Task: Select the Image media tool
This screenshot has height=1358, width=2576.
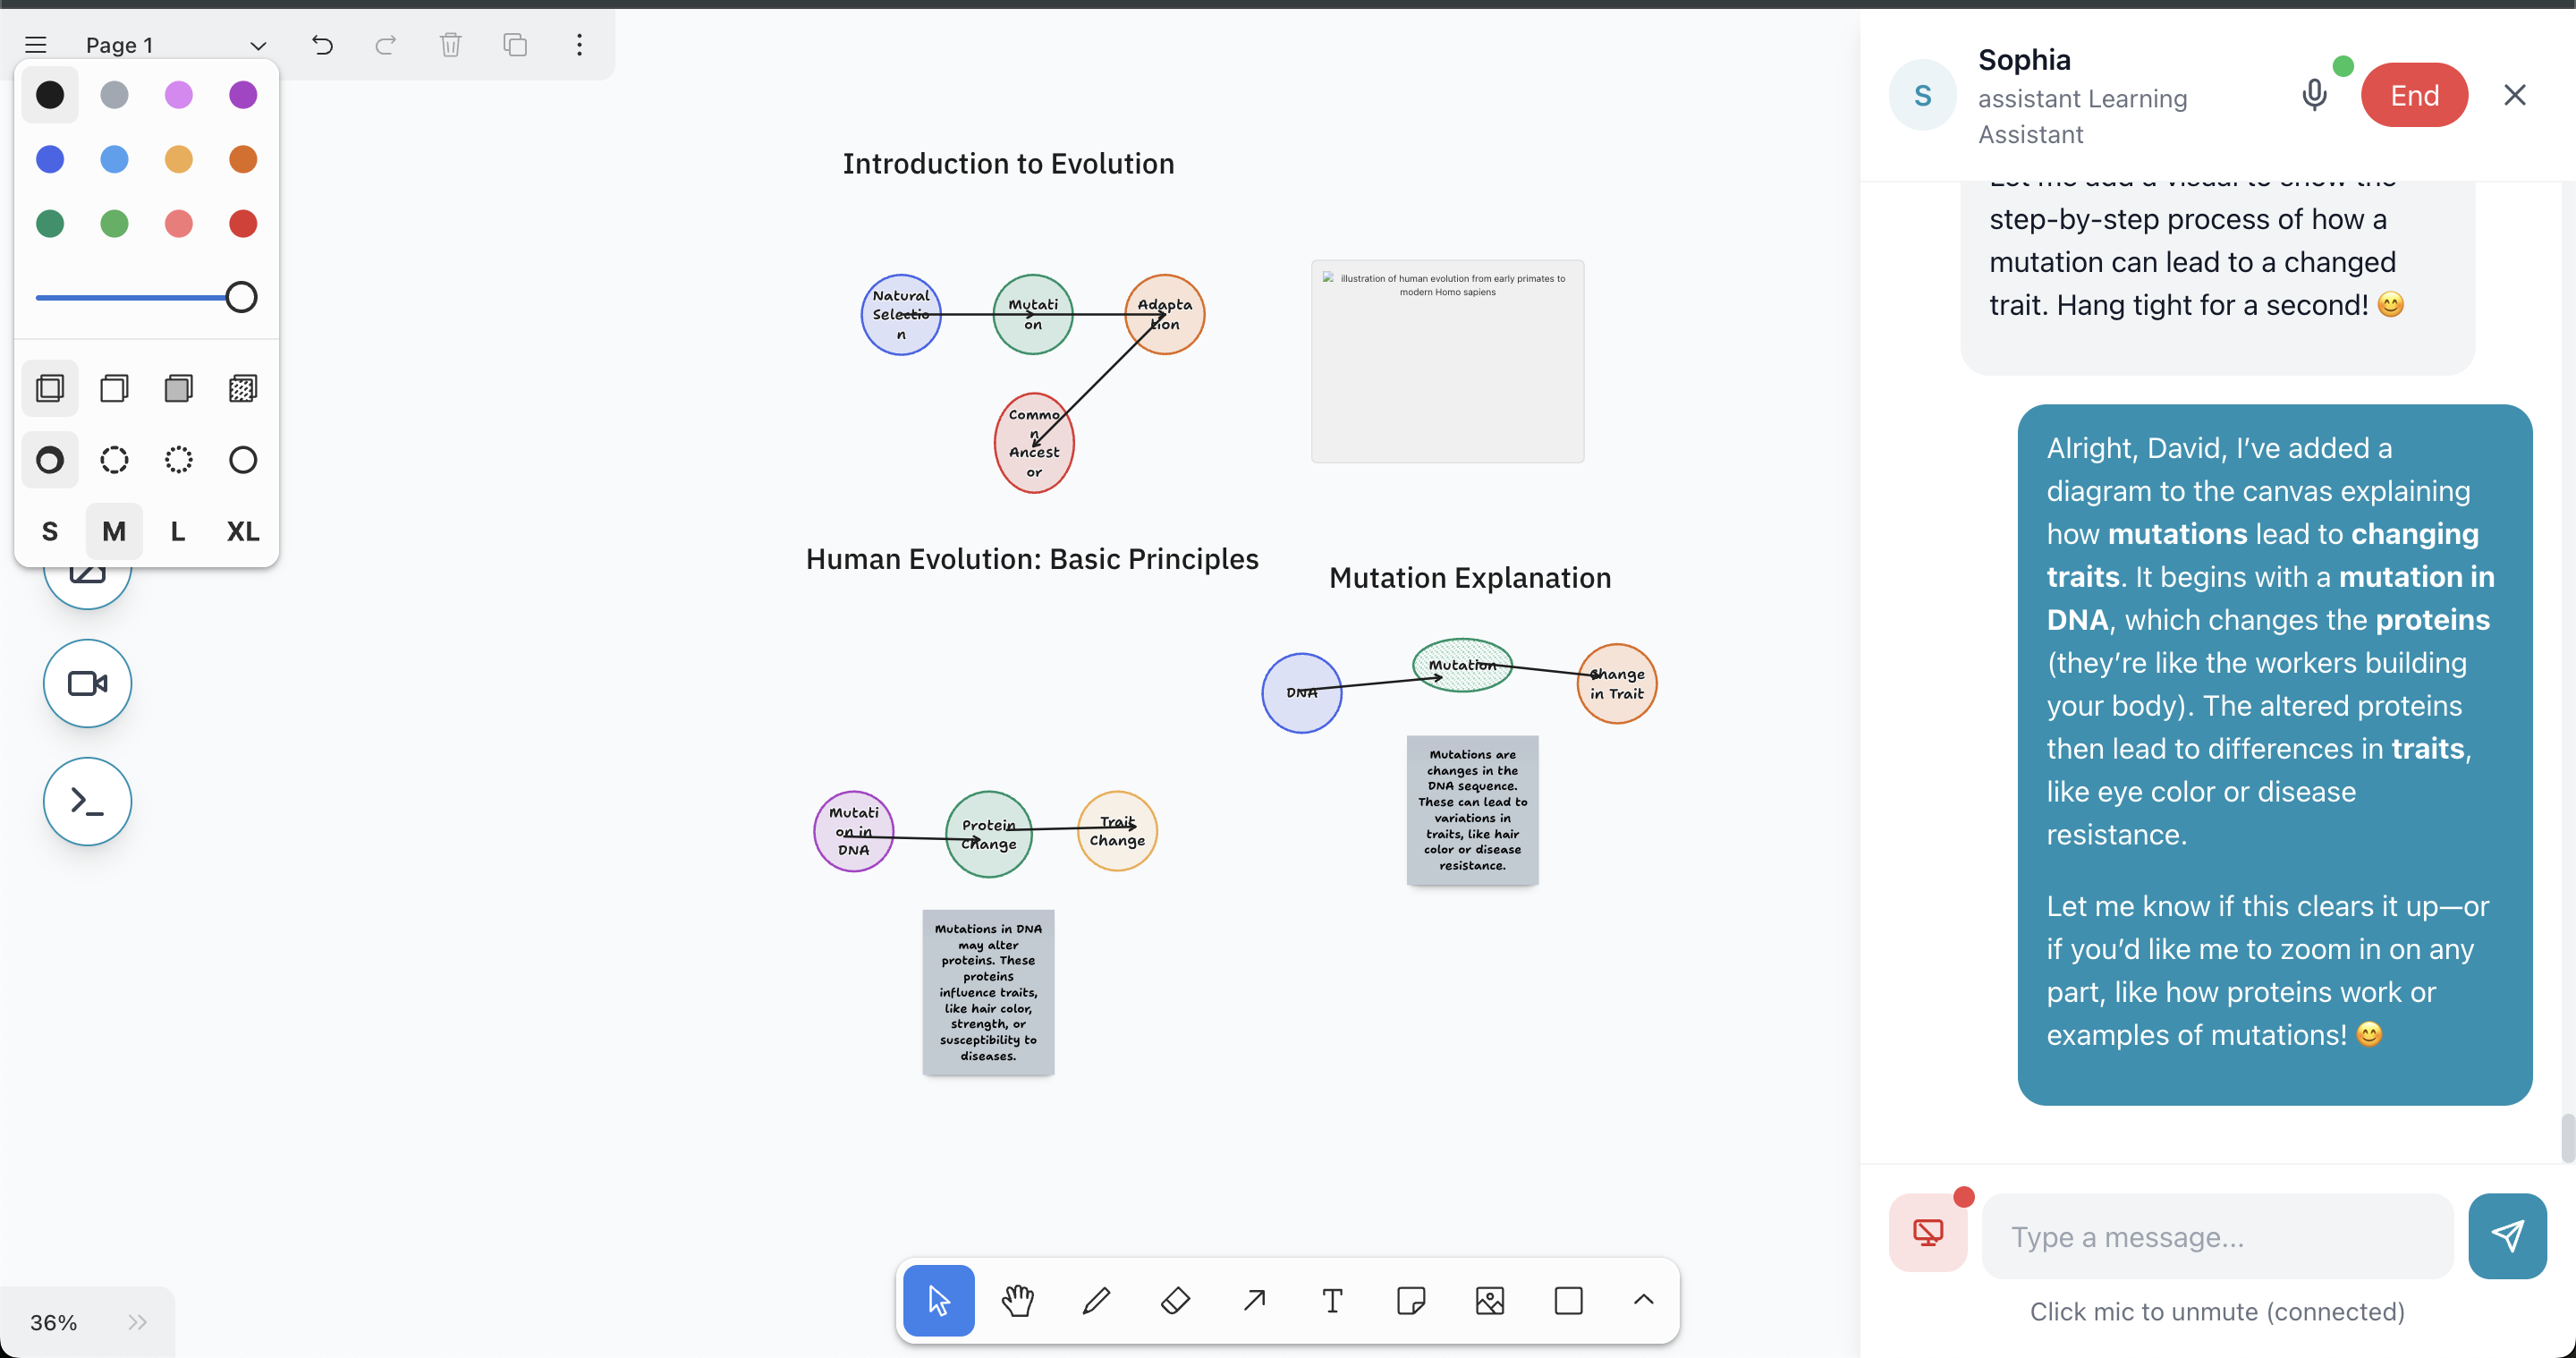Action: pyautogui.click(x=1490, y=1301)
